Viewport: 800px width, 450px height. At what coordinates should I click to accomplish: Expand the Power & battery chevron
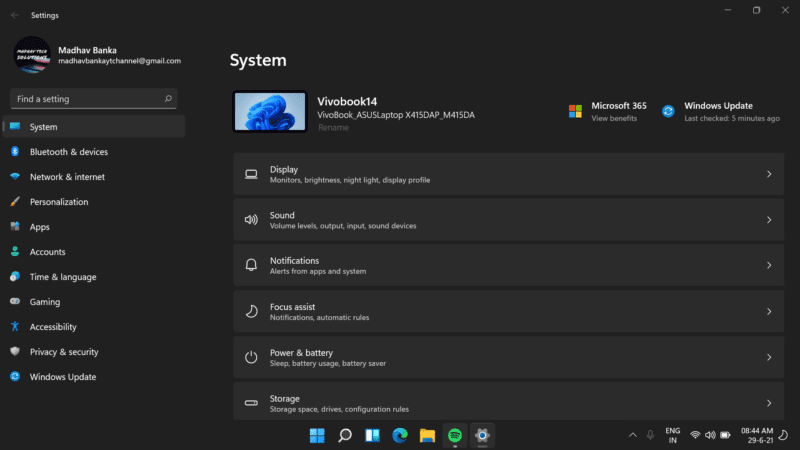768,357
